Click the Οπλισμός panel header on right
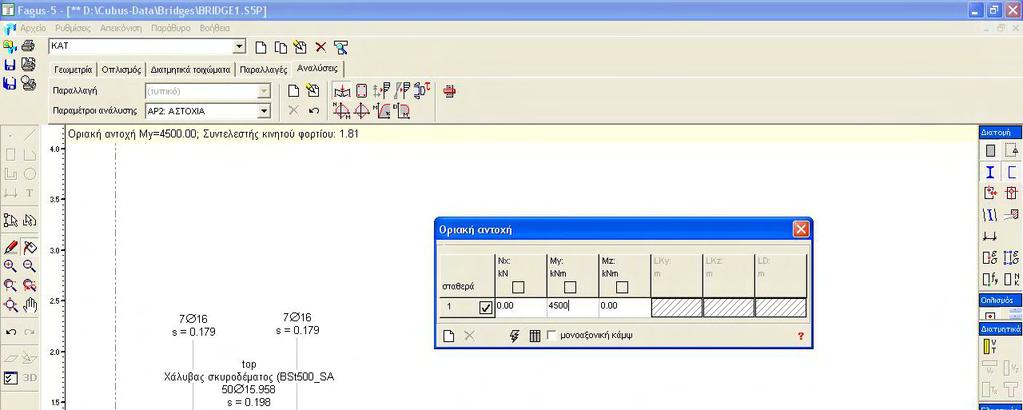The image size is (1023, 410). (x=1001, y=300)
